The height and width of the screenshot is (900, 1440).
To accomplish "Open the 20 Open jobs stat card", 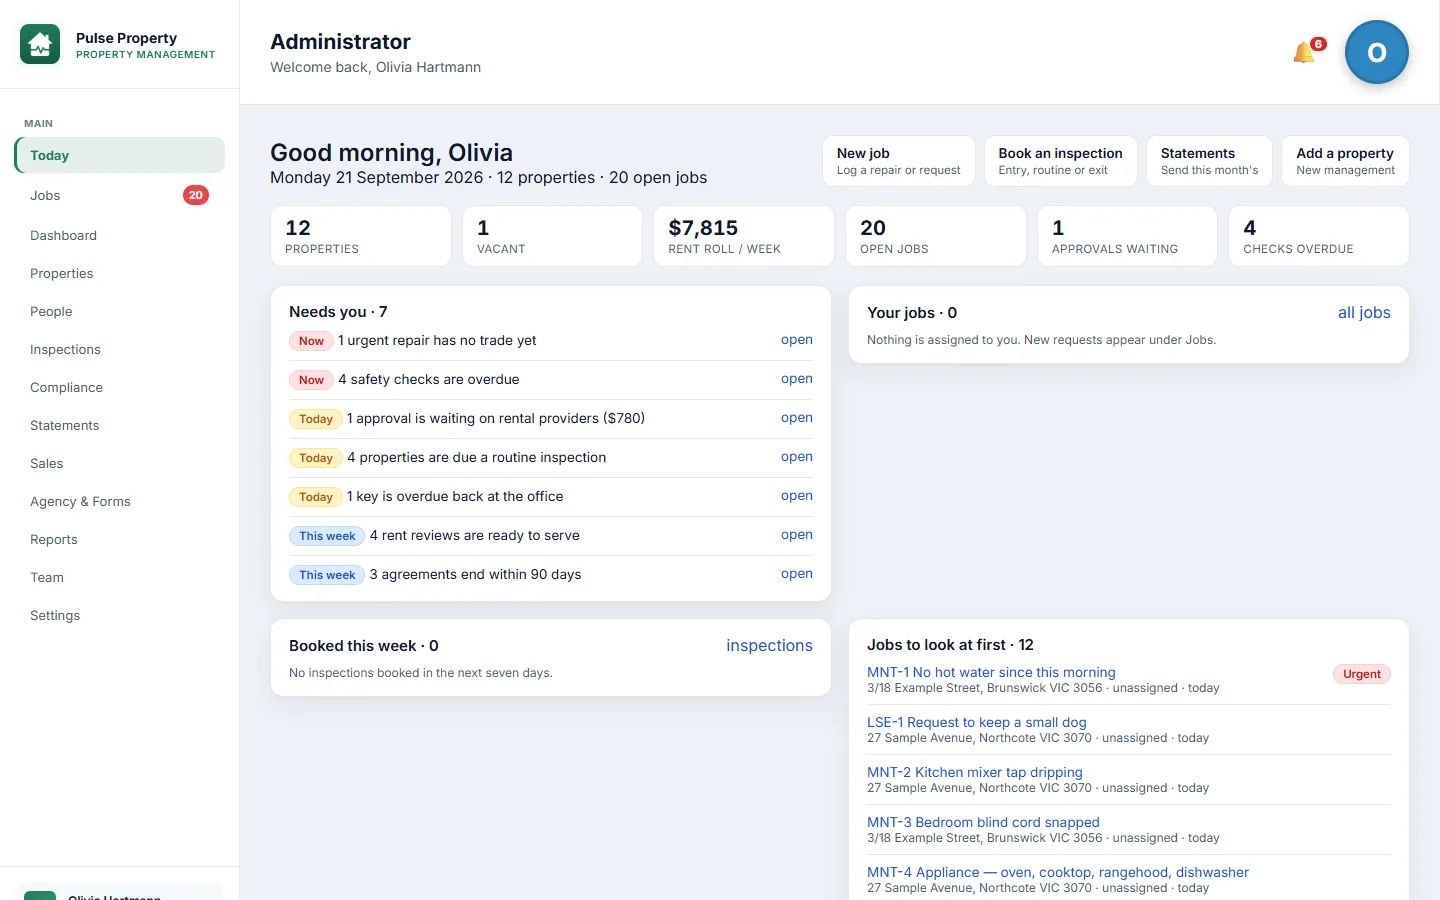I will tap(936, 236).
